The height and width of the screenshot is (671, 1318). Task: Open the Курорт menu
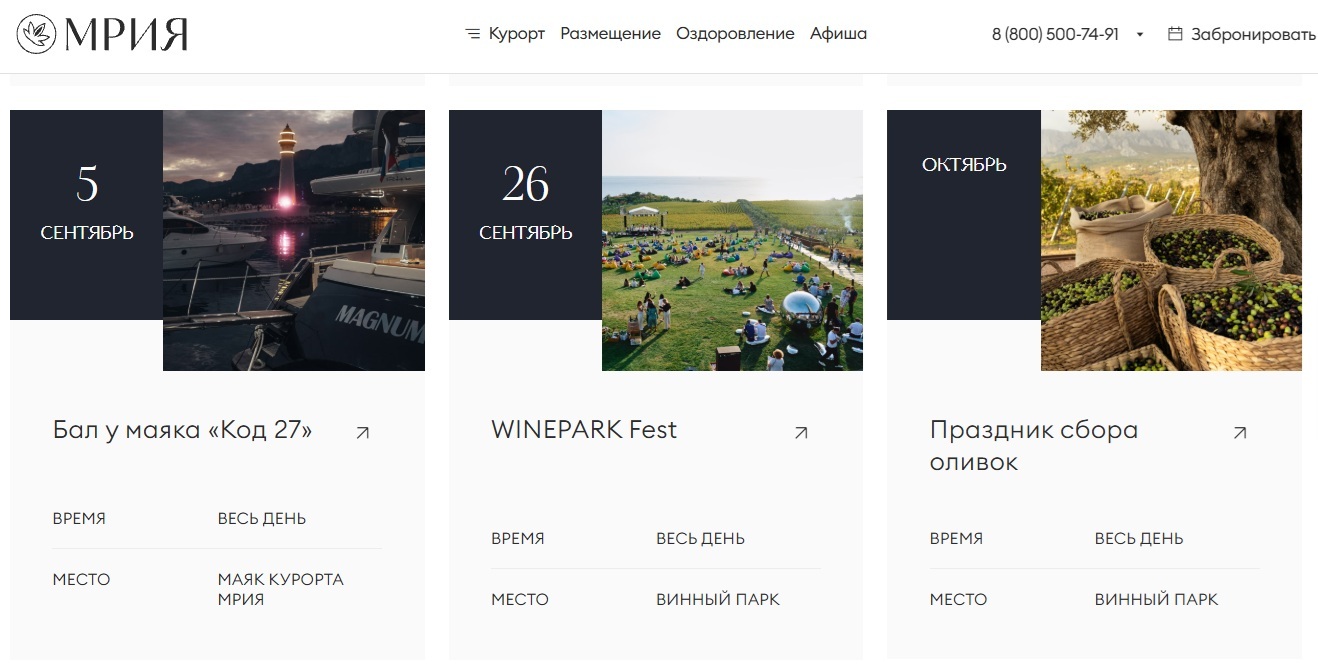517,34
